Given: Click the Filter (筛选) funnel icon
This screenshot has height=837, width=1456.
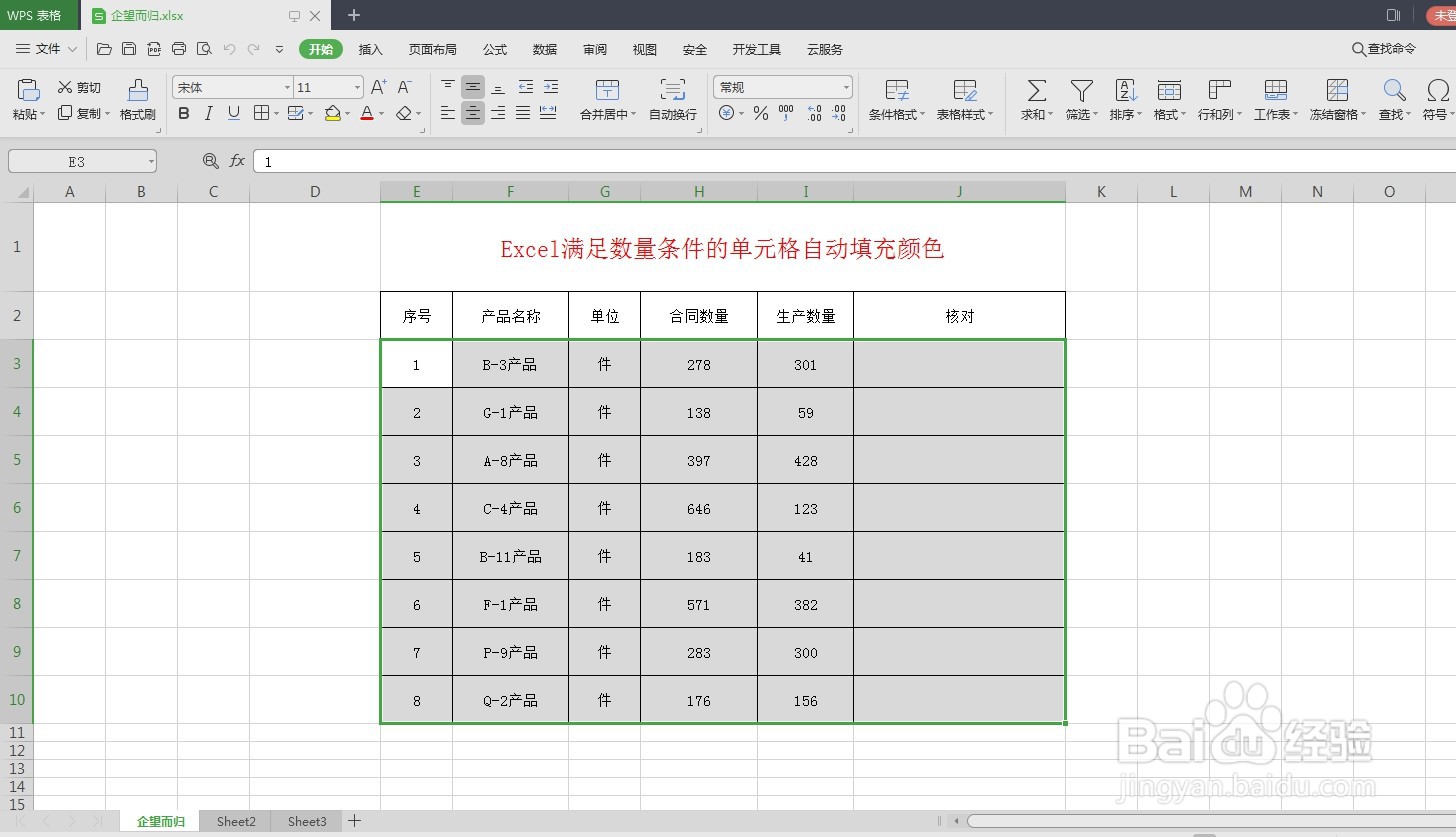Looking at the screenshot, I should click(x=1081, y=91).
